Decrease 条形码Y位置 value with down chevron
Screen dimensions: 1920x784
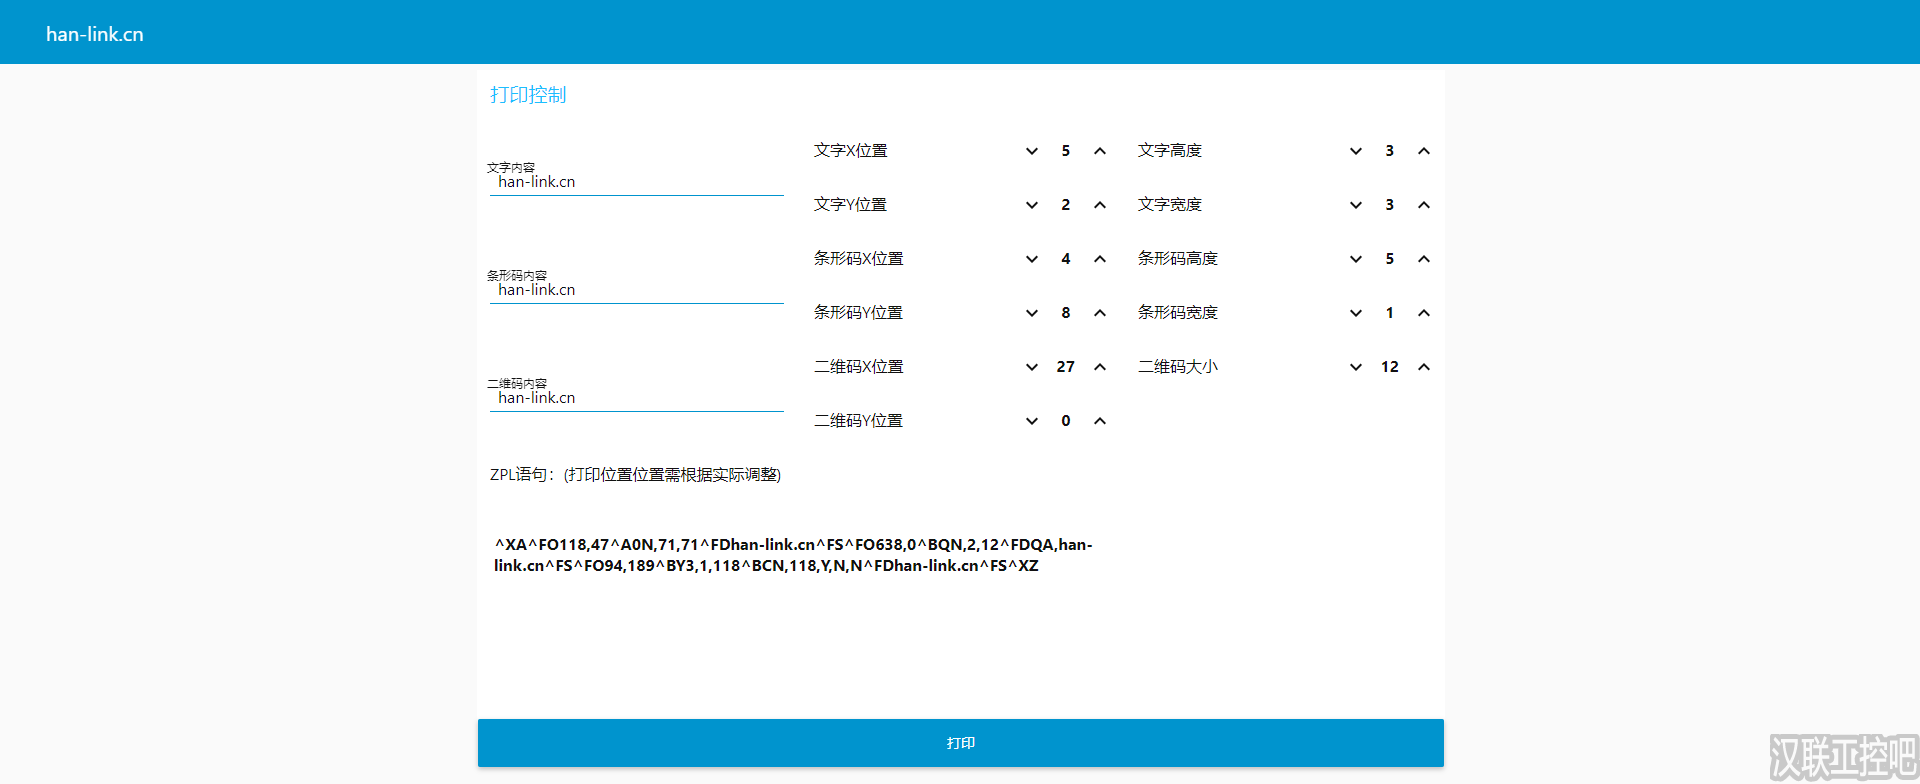click(x=1032, y=313)
